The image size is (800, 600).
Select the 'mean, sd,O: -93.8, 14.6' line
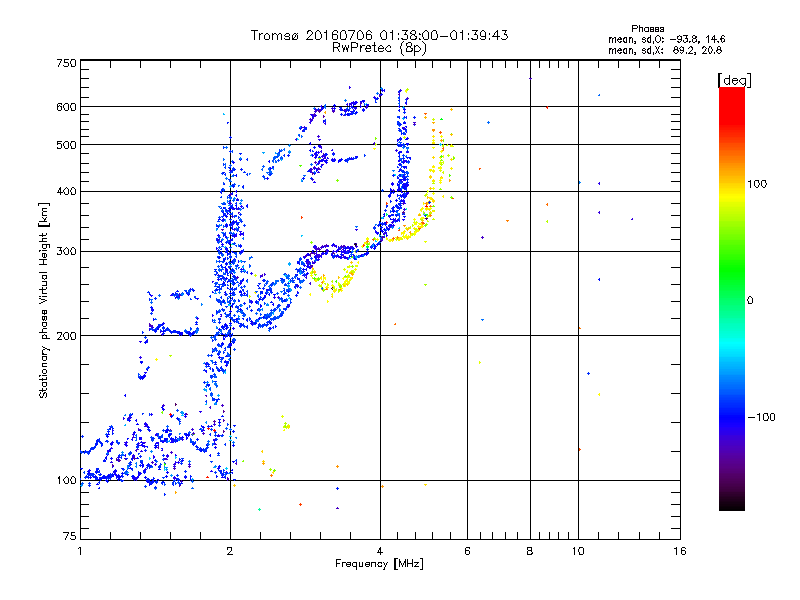click(666, 39)
